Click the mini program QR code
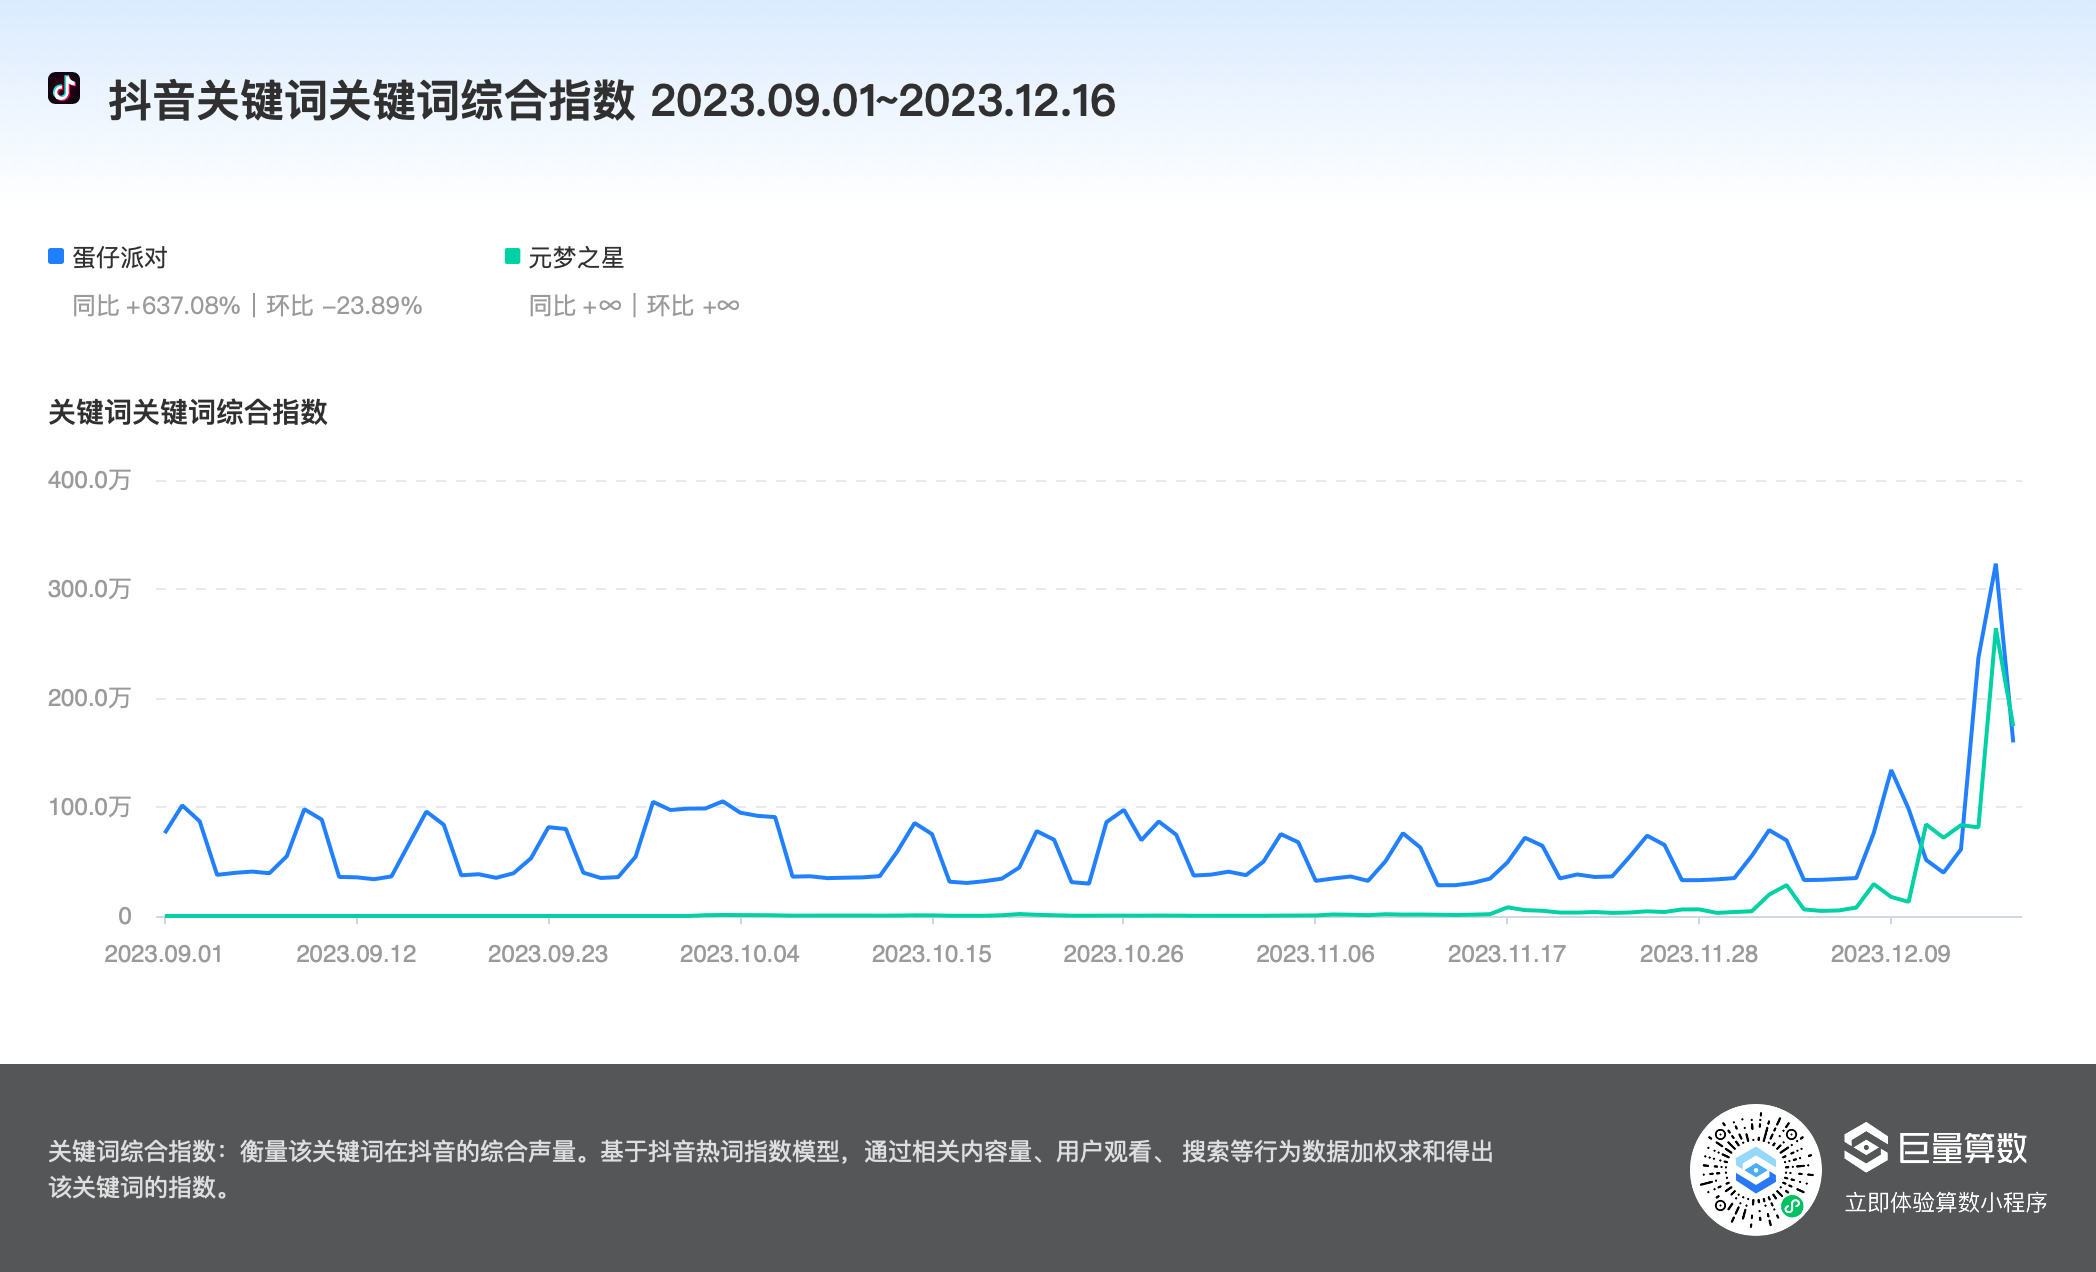2096x1272 pixels. click(1756, 1170)
